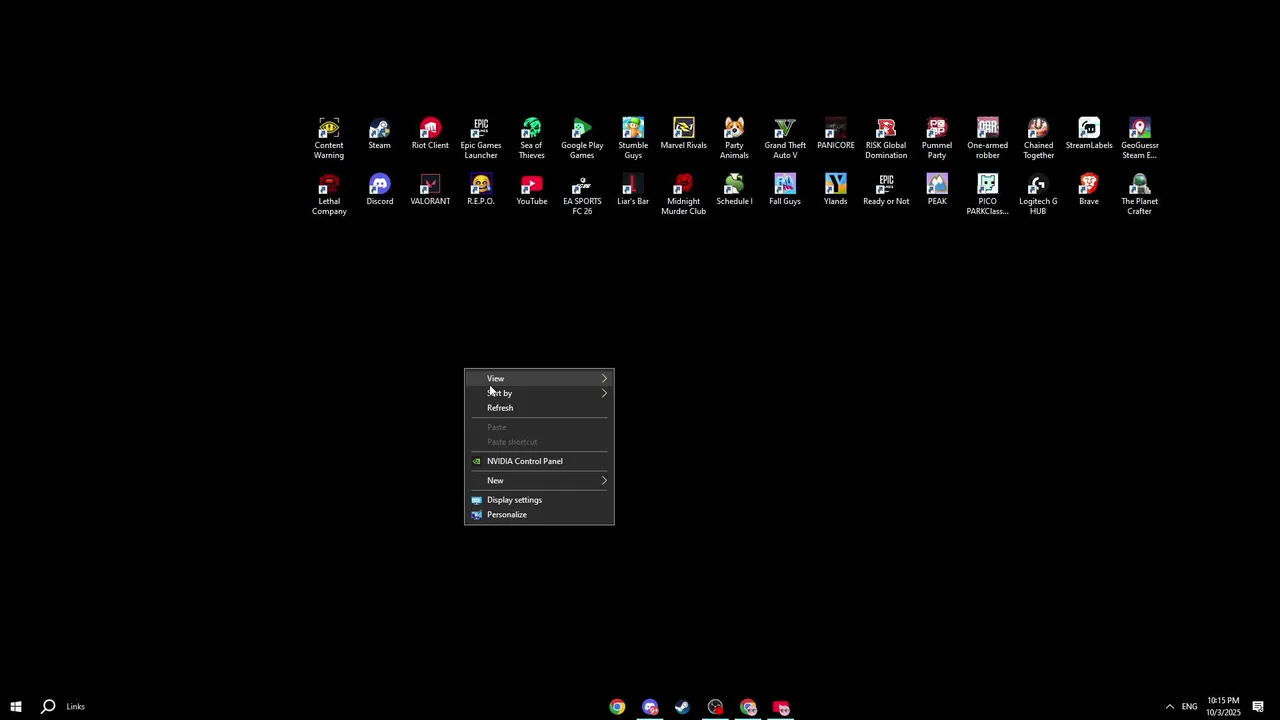Select the Midnight Murder Club icon
The image size is (1280, 720).
(683, 195)
